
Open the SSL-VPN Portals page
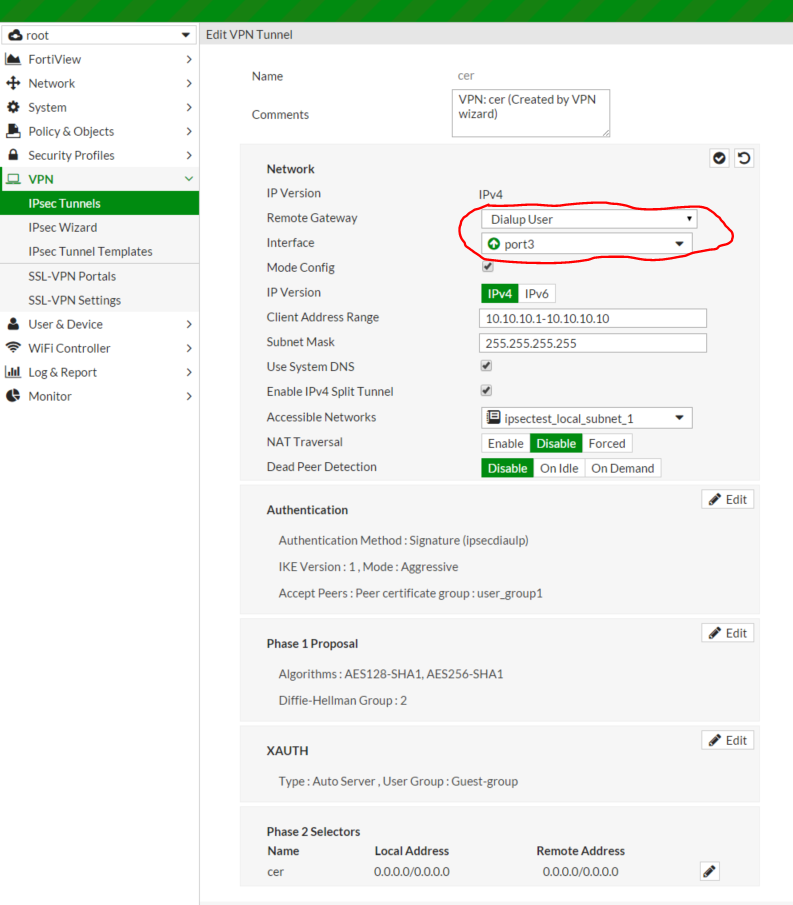point(99,276)
